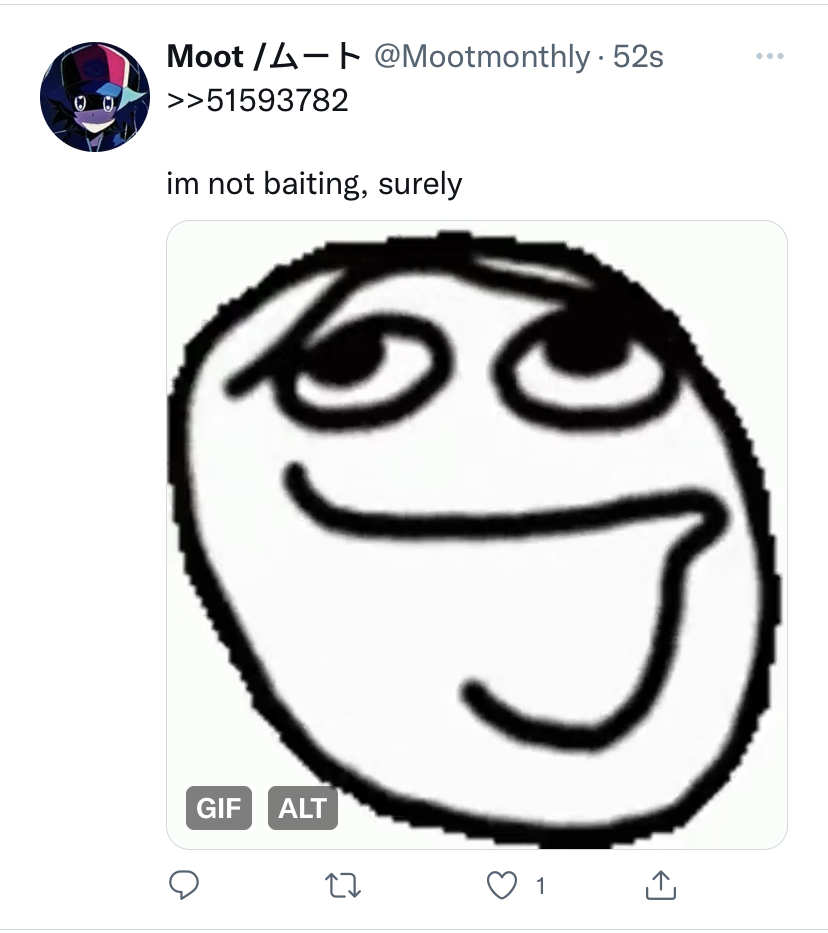This screenshot has width=828, height=933.
Task: Retweet the post using the arrows icon
Action: (x=343, y=885)
